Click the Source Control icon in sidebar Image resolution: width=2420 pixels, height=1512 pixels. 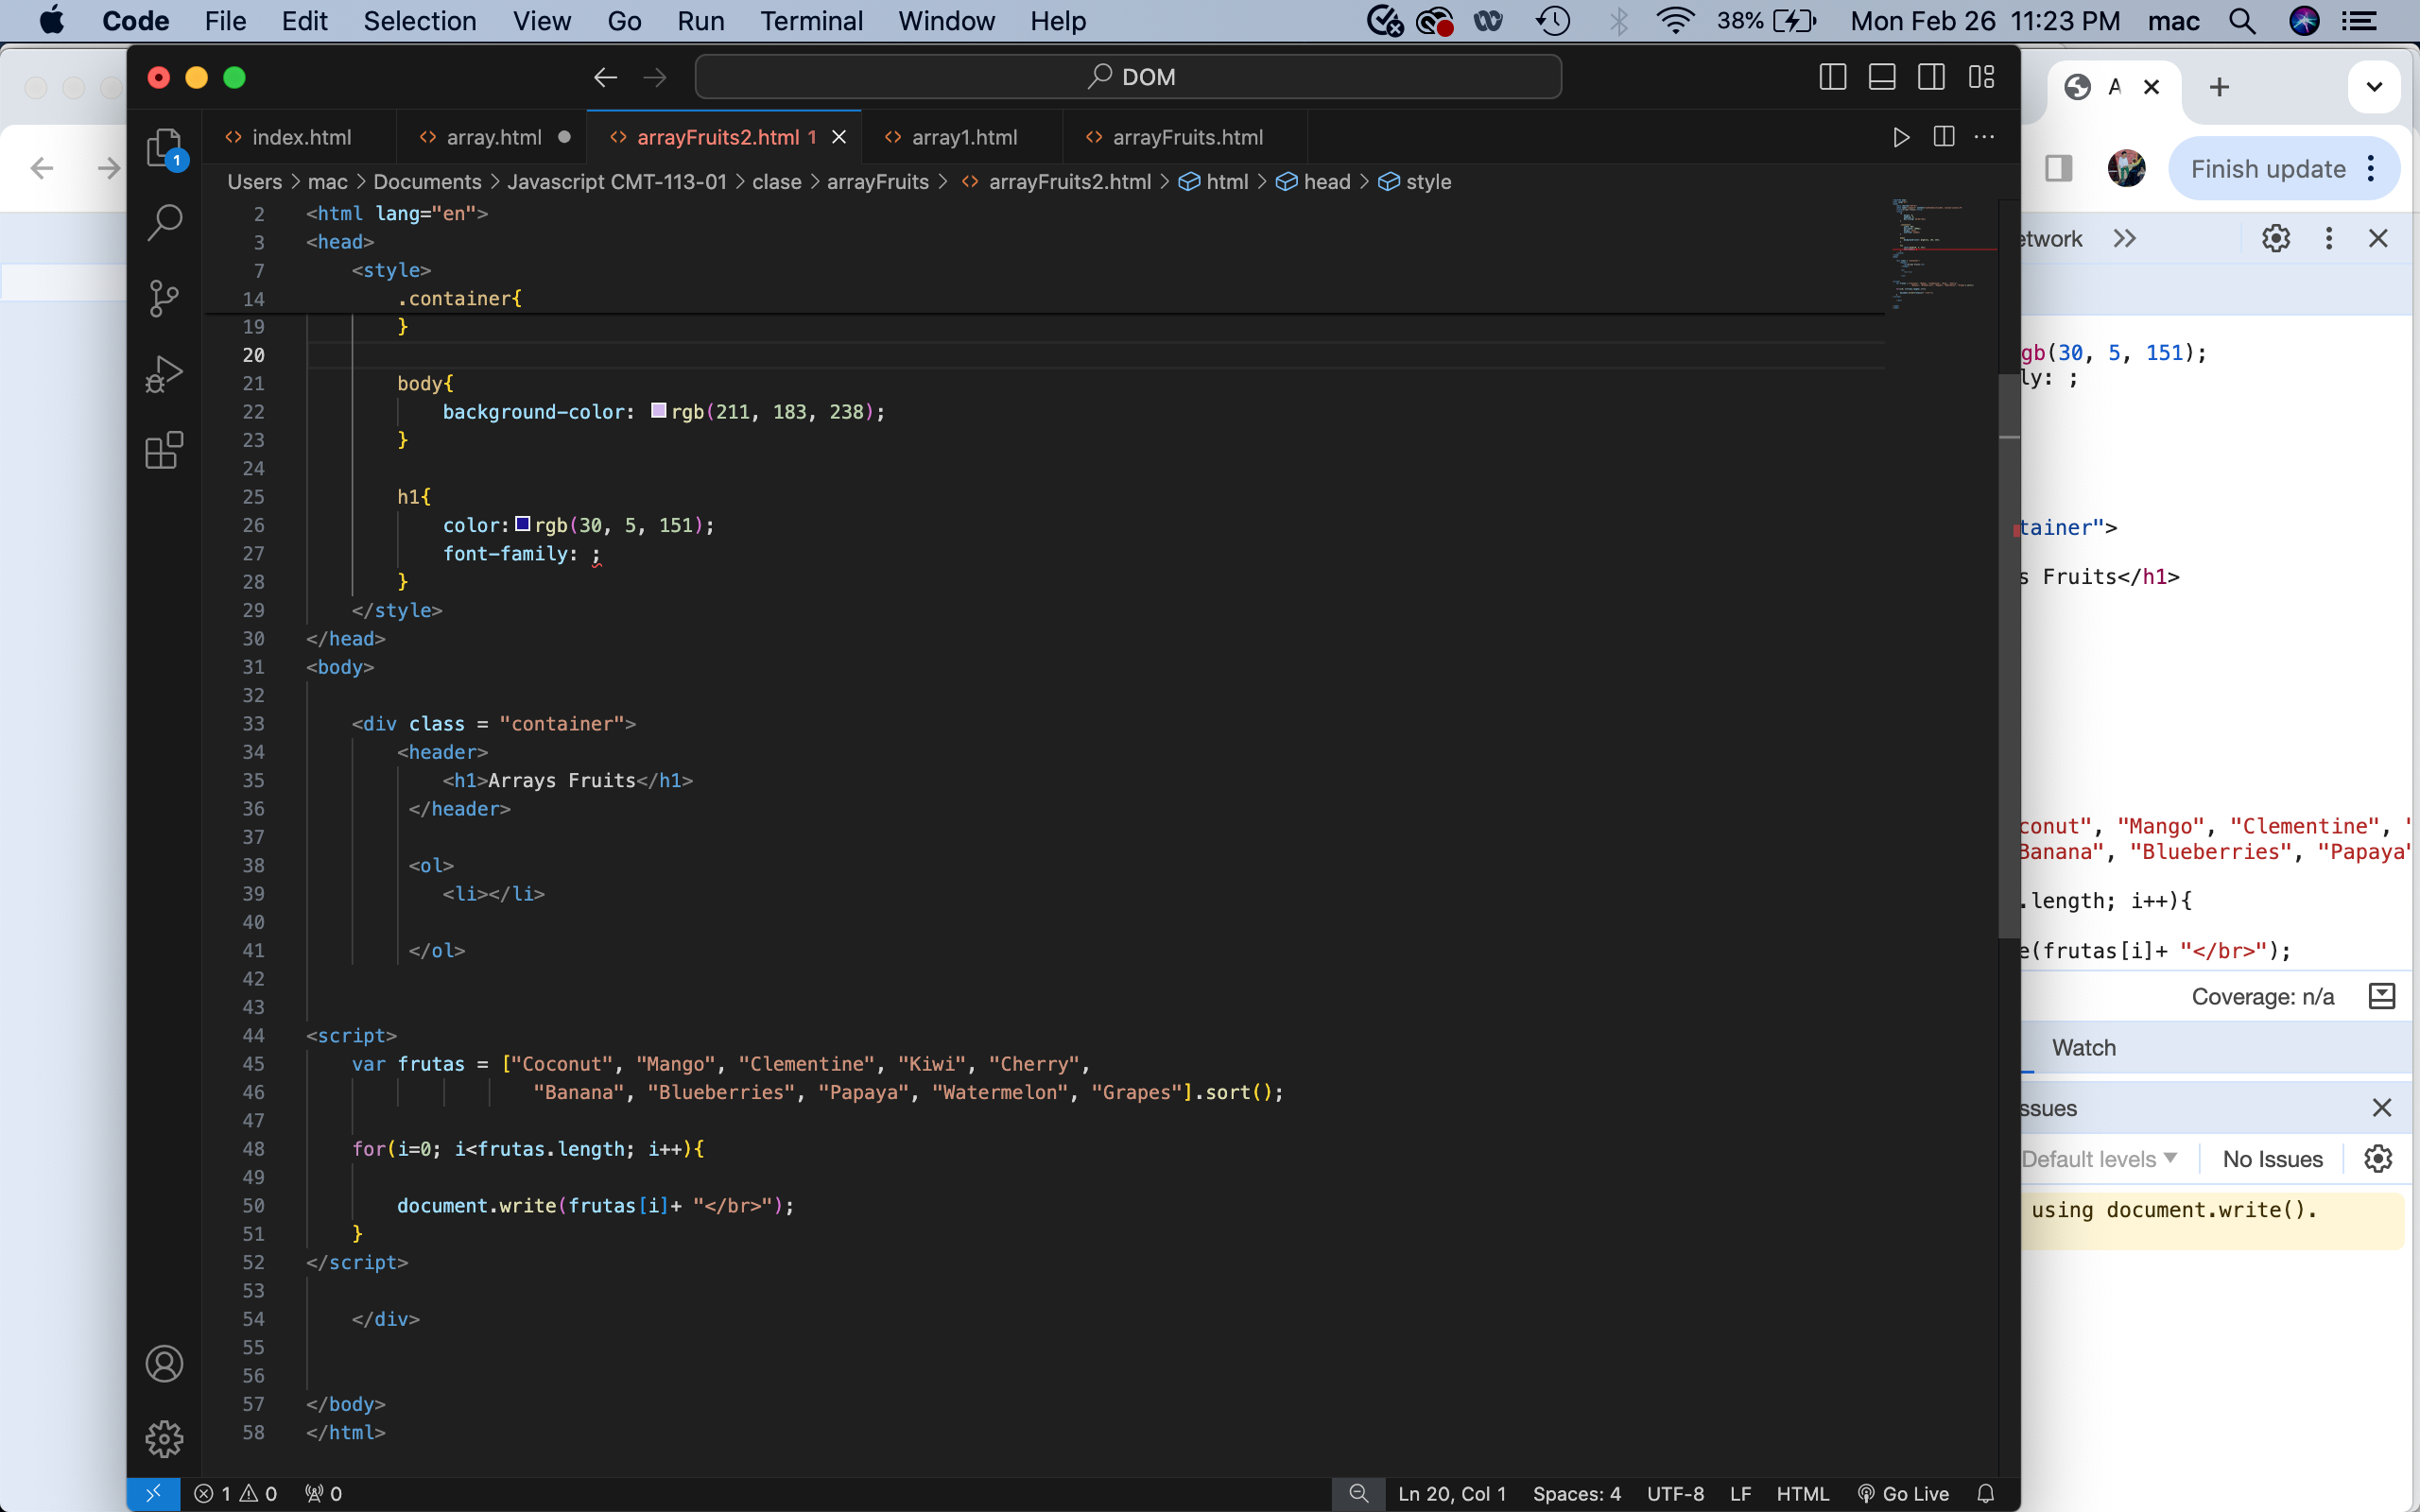(x=165, y=296)
